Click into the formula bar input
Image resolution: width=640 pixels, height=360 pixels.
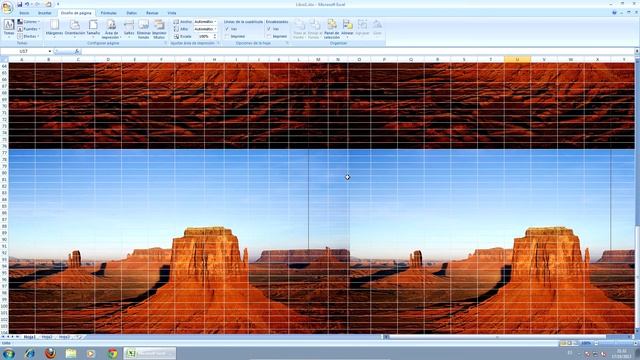click(357, 51)
